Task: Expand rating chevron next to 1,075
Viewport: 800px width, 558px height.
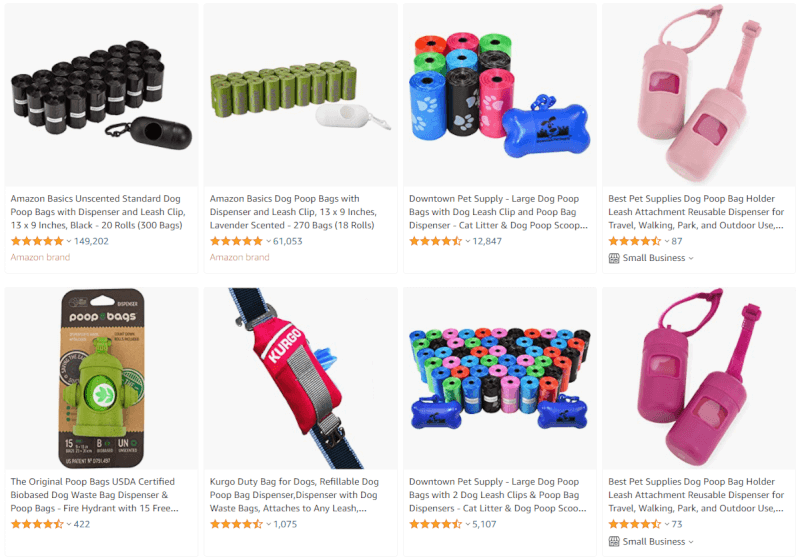Action: pos(268,524)
